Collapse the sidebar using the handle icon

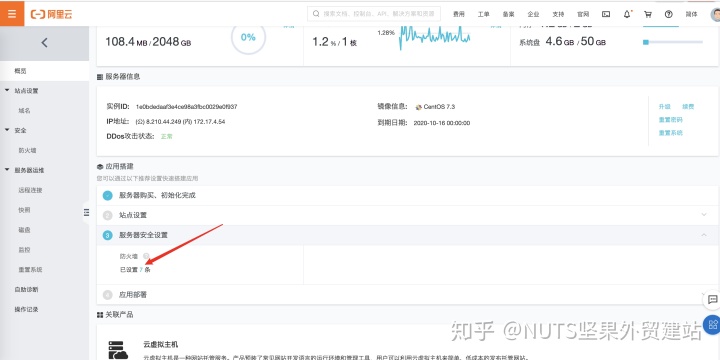[86, 213]
